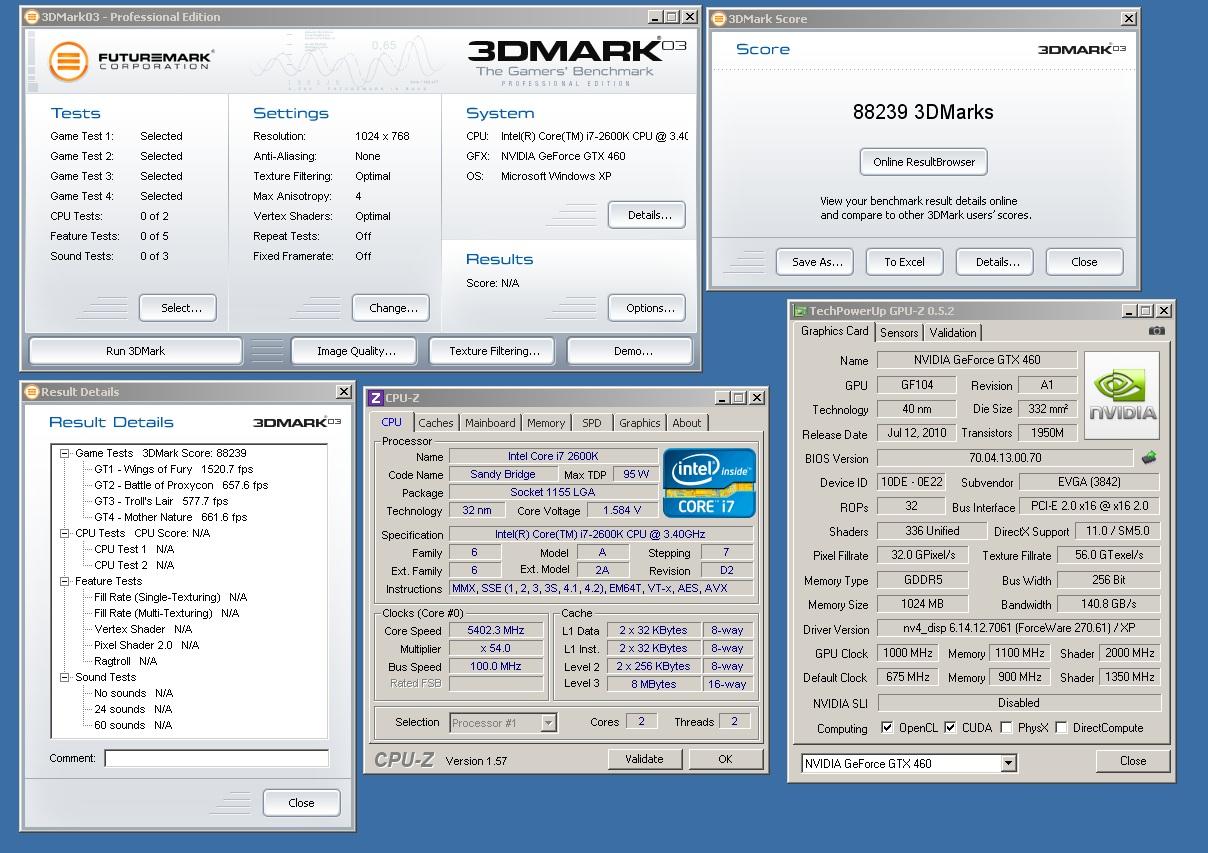This screenshot has height=853, width=1208.
Task: Open the Online ResultBrowser
Action: 924,162
